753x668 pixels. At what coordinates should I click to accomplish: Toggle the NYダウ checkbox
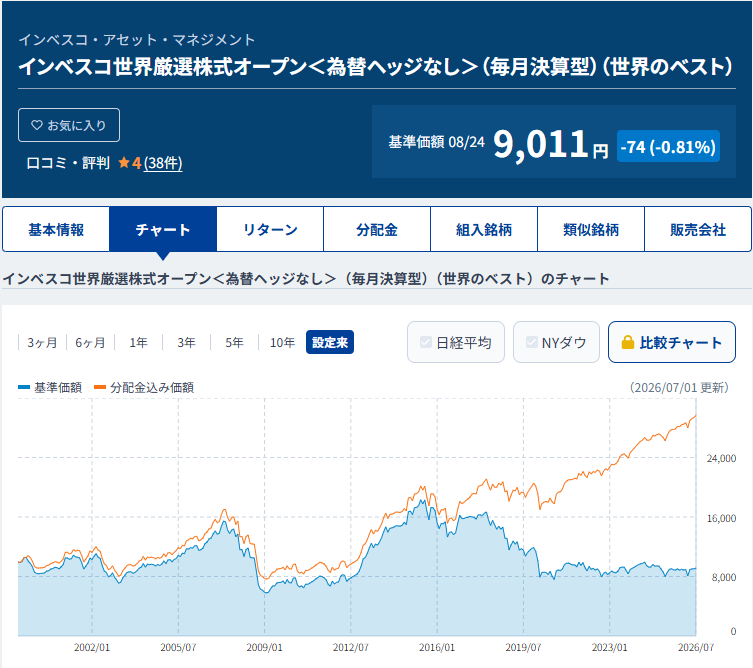pos(531,342)
